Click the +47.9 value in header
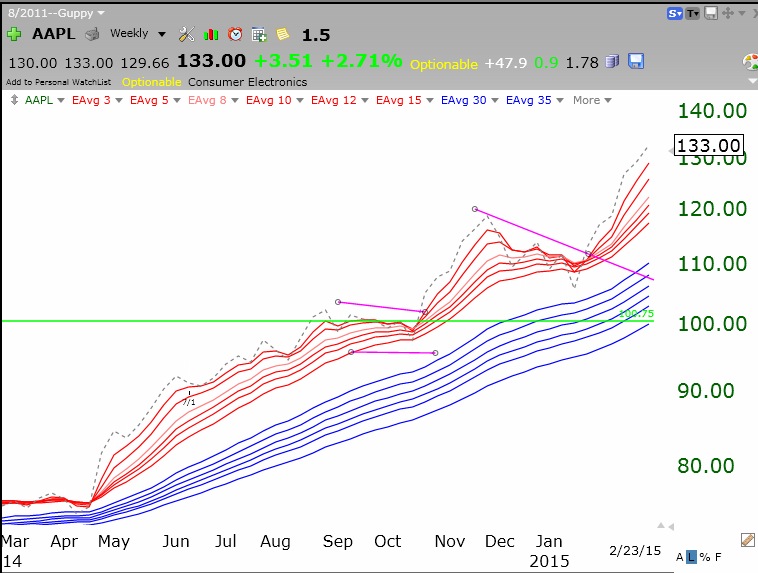Screen dimensions: 758x573 click(506, 63)
